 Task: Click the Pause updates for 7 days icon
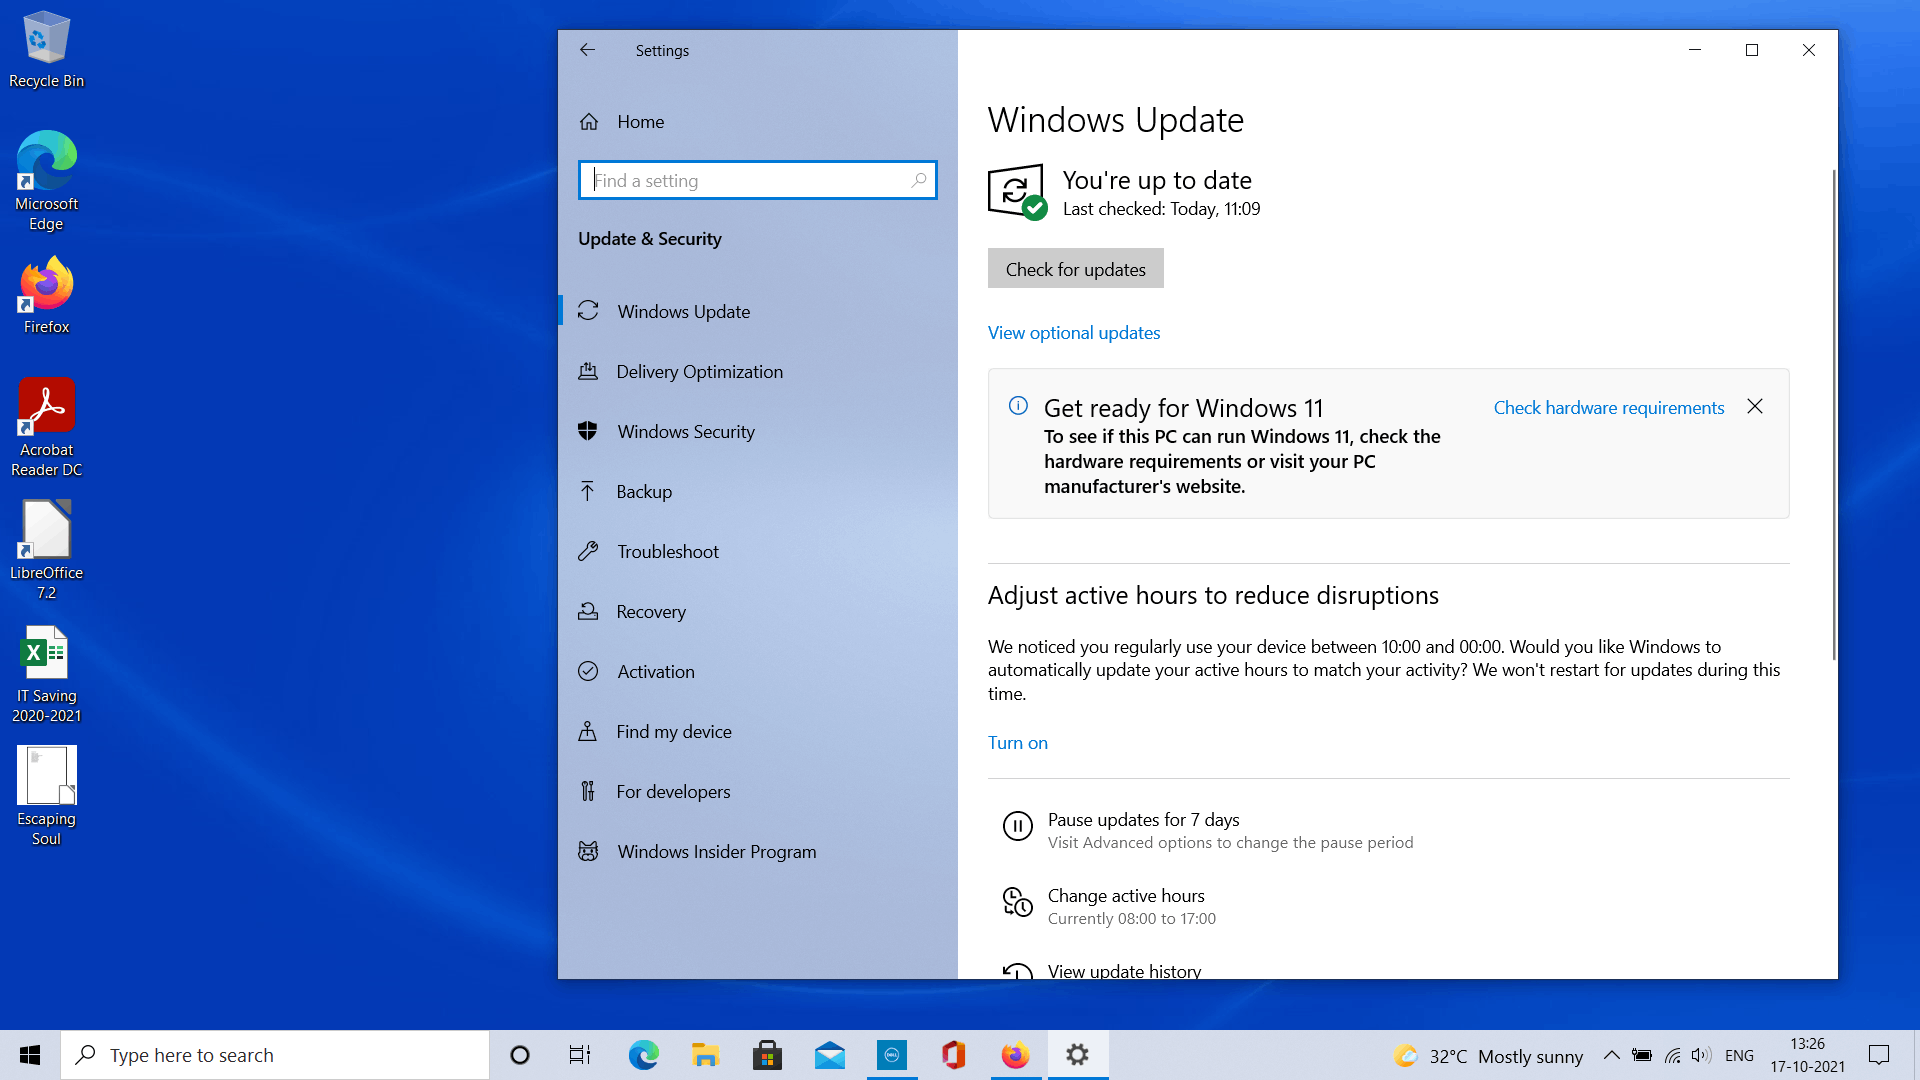click(1017, 826)
